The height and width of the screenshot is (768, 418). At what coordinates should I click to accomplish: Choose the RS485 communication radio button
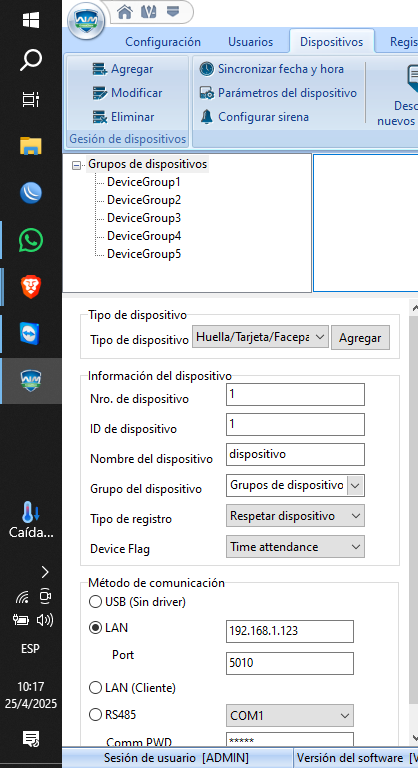click(95, 715)
